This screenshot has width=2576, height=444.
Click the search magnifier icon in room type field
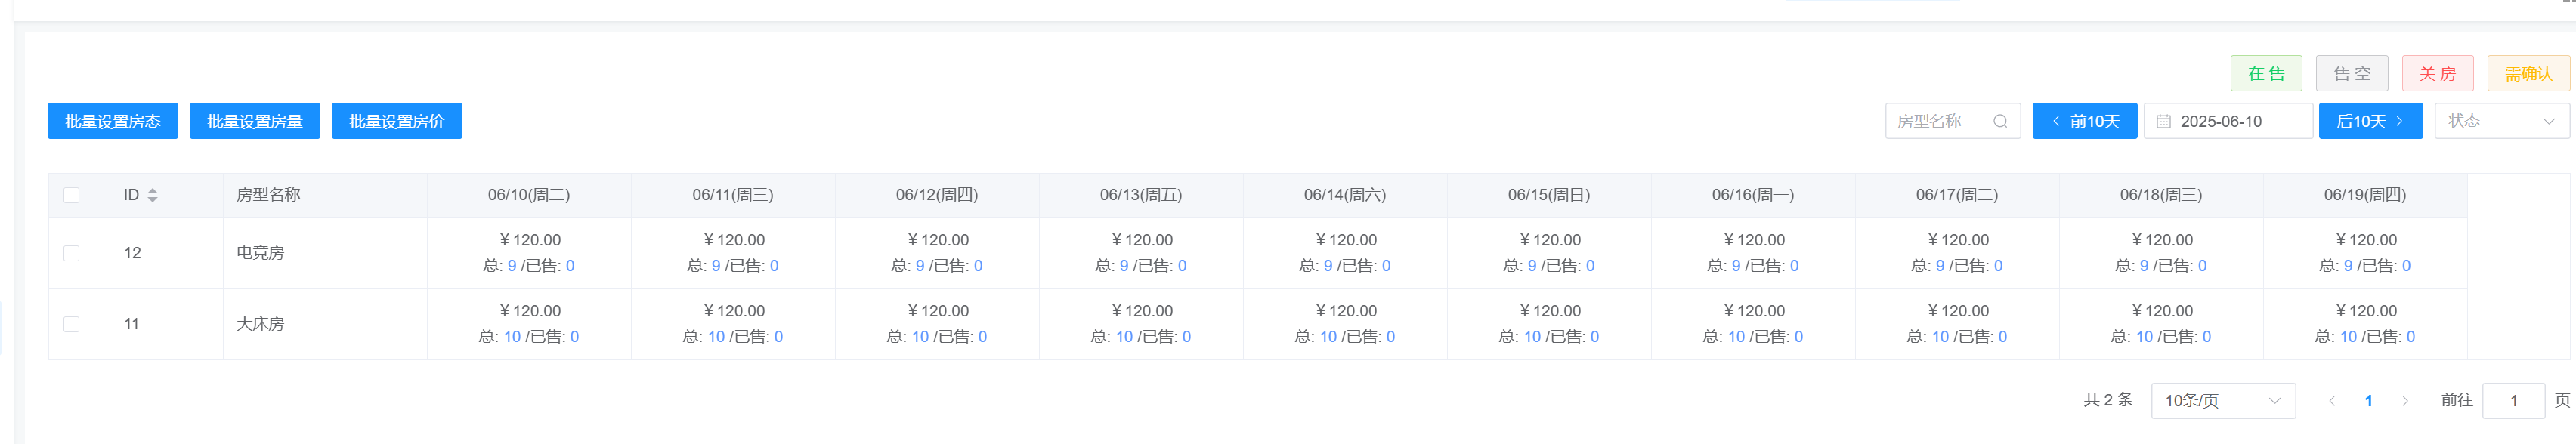pyautogui.click(x=2000, y=121)
